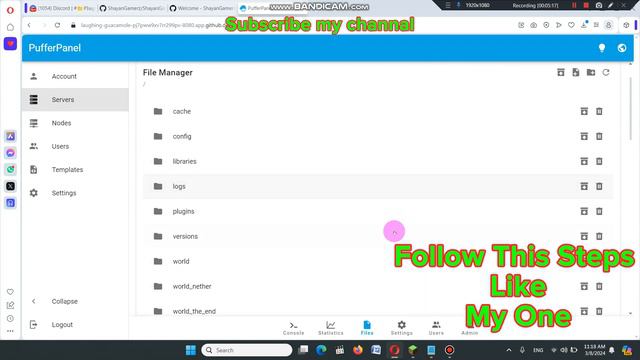Image resolution: width=640 pixels, height=360 pixels.
Task: Open the logs folder
Action: pos(378,186)
